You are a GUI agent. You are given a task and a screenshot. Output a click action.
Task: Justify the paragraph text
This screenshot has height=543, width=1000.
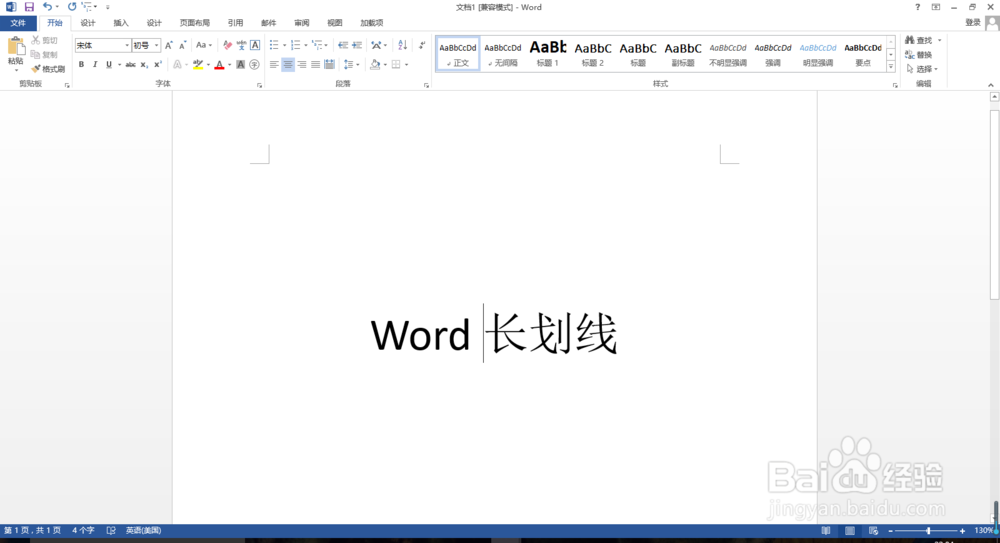click(x=316, y=64)
